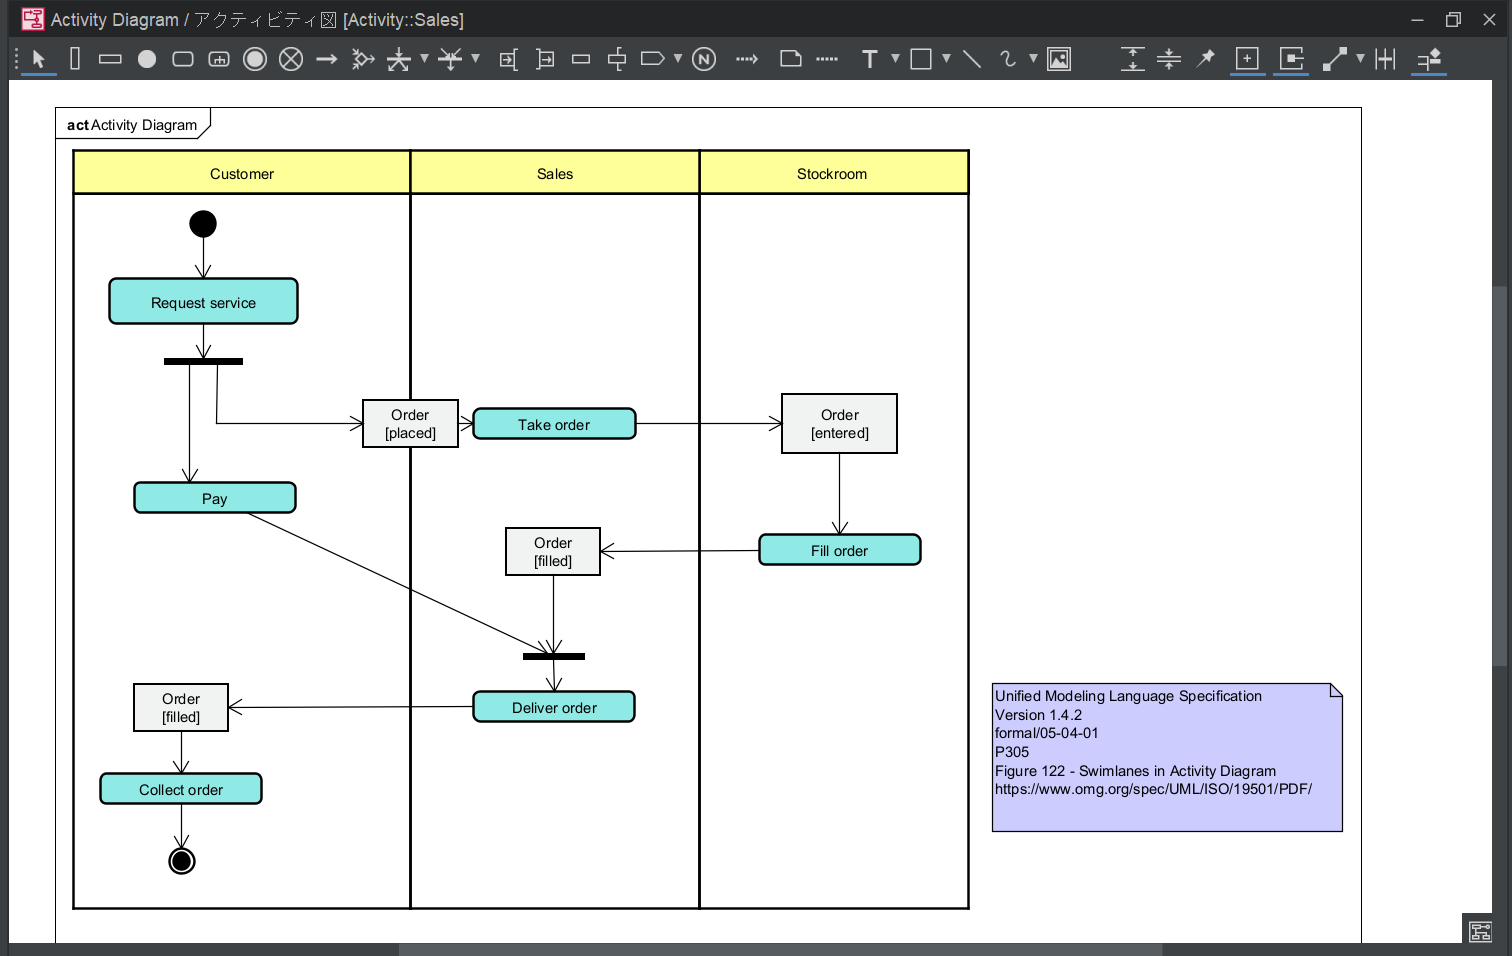
Task: Pick the input pin tool
Action: click(x=508, y=59)
